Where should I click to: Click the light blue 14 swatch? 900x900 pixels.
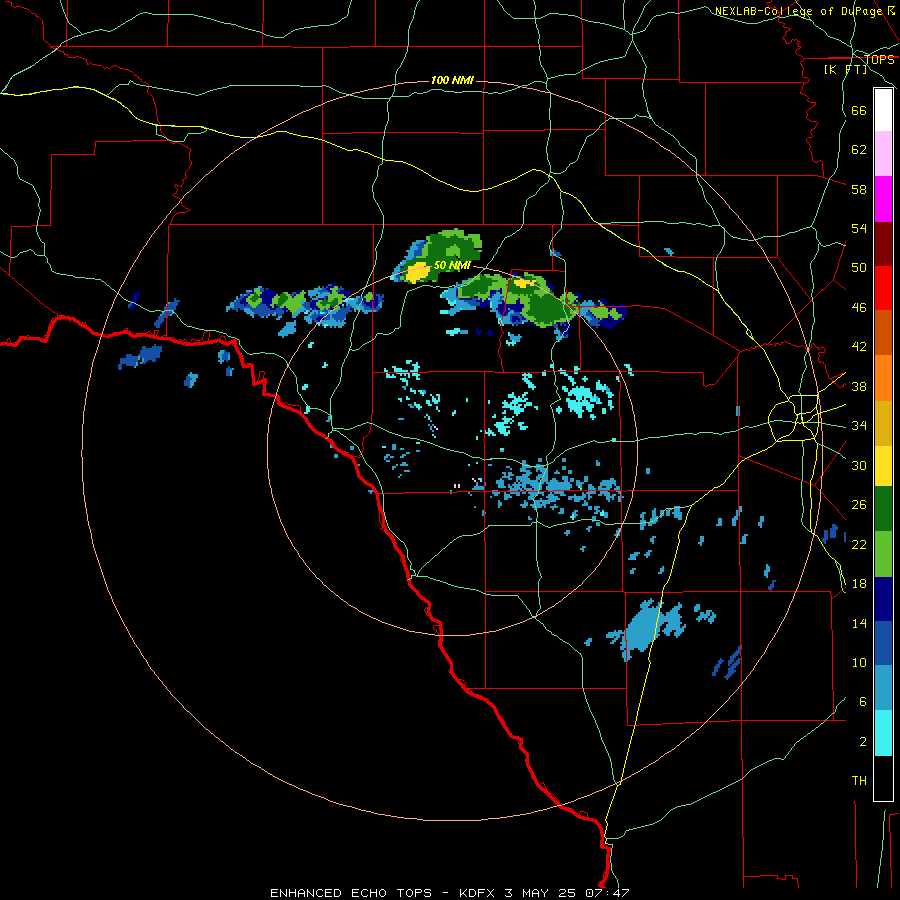[x=883, y=688]
